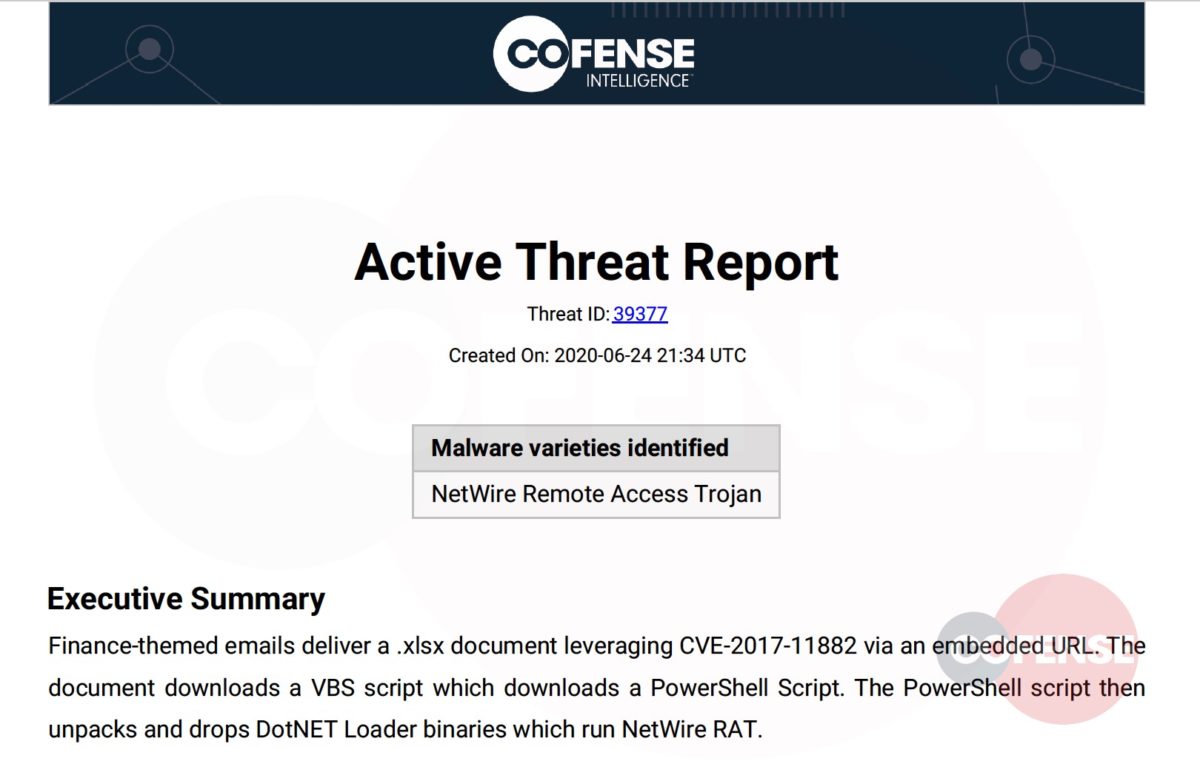Open the Threat ID 39377 link
1200x764 pixels.
(640, 314)
